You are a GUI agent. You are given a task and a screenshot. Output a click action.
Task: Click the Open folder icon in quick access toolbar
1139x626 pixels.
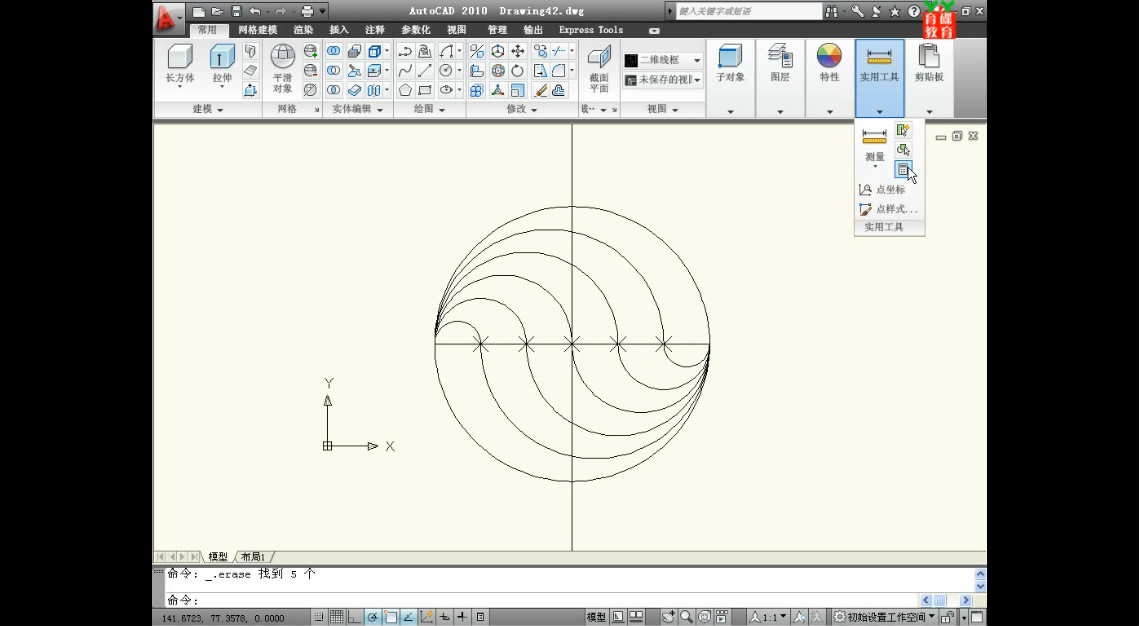tap(216, 11)
